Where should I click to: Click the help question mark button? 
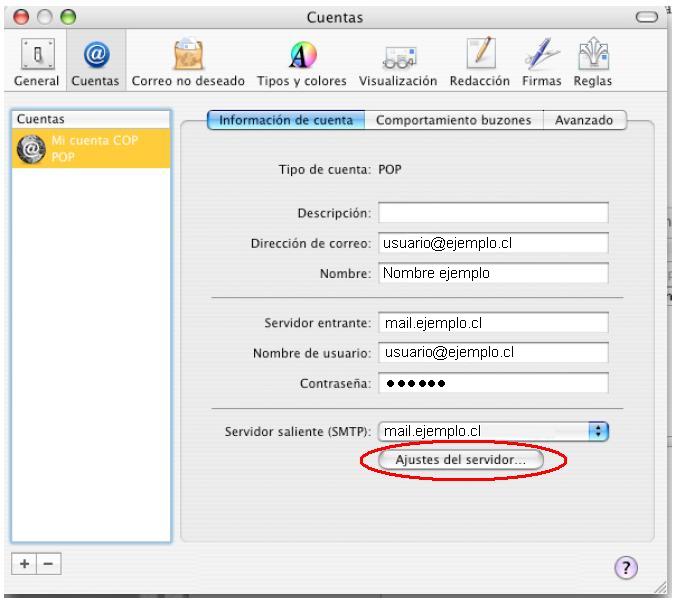click(626, 567)
